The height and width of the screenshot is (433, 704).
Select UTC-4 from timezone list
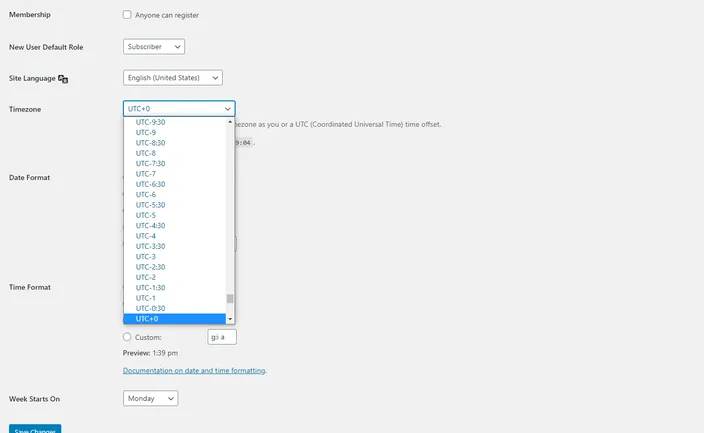175,236
